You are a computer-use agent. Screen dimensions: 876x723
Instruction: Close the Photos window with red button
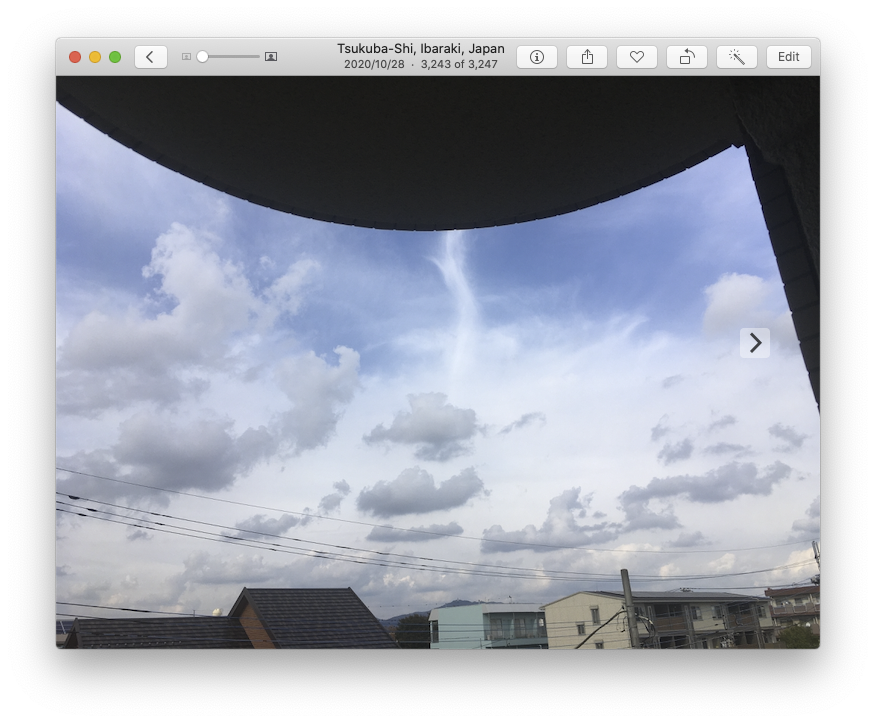tap(75, 57)
